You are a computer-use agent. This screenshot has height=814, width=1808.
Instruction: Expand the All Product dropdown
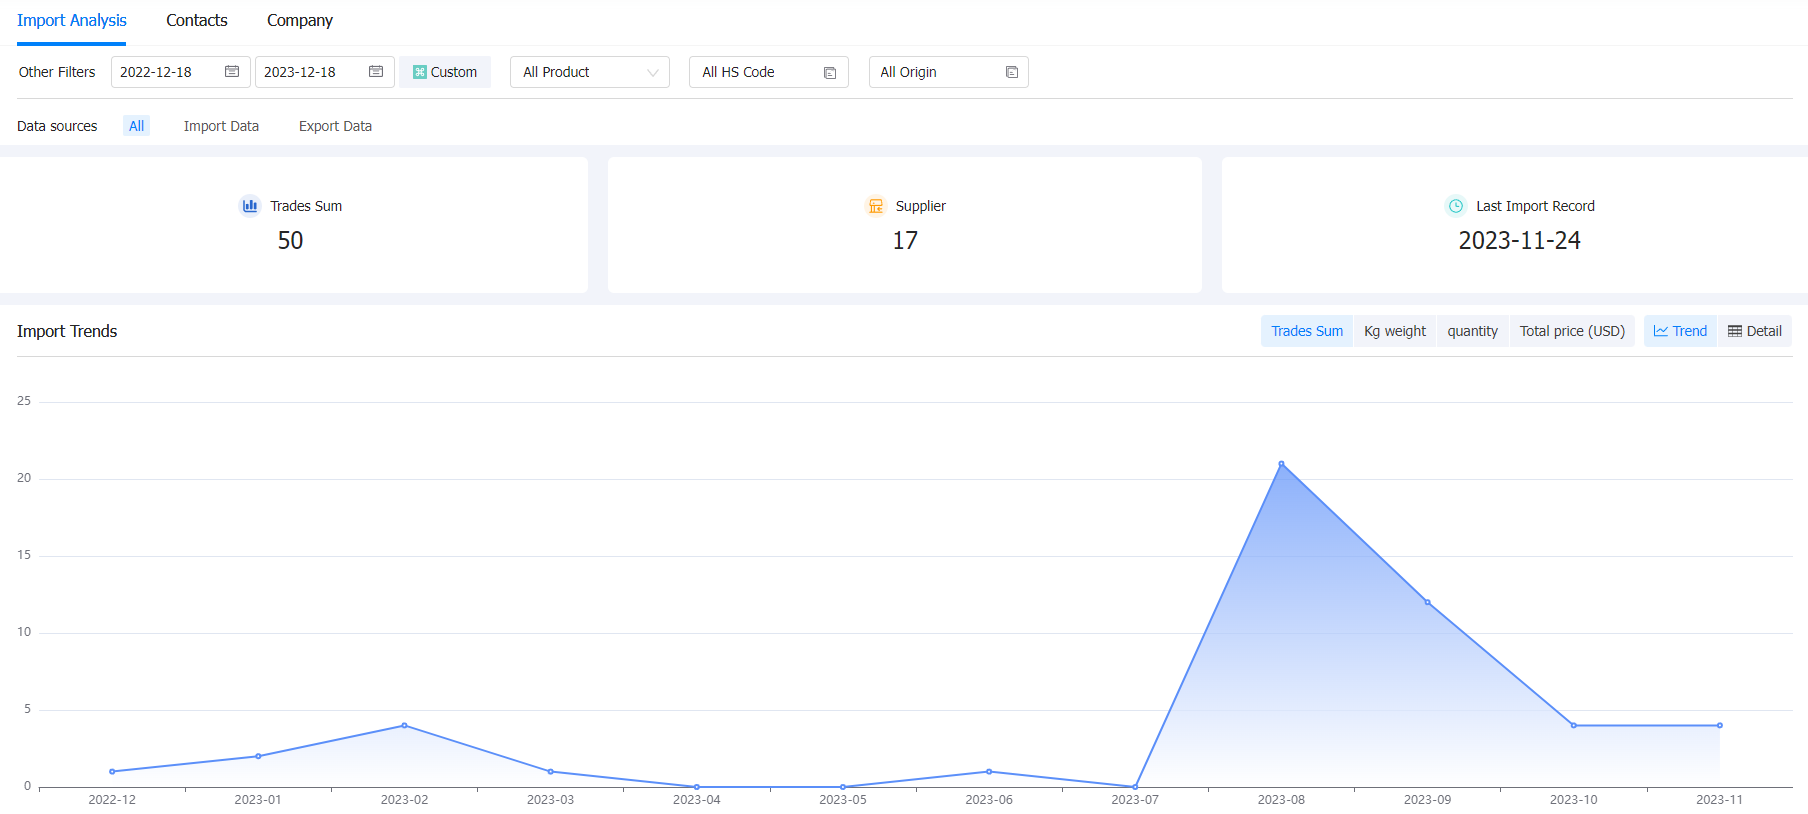pos(590,72)
